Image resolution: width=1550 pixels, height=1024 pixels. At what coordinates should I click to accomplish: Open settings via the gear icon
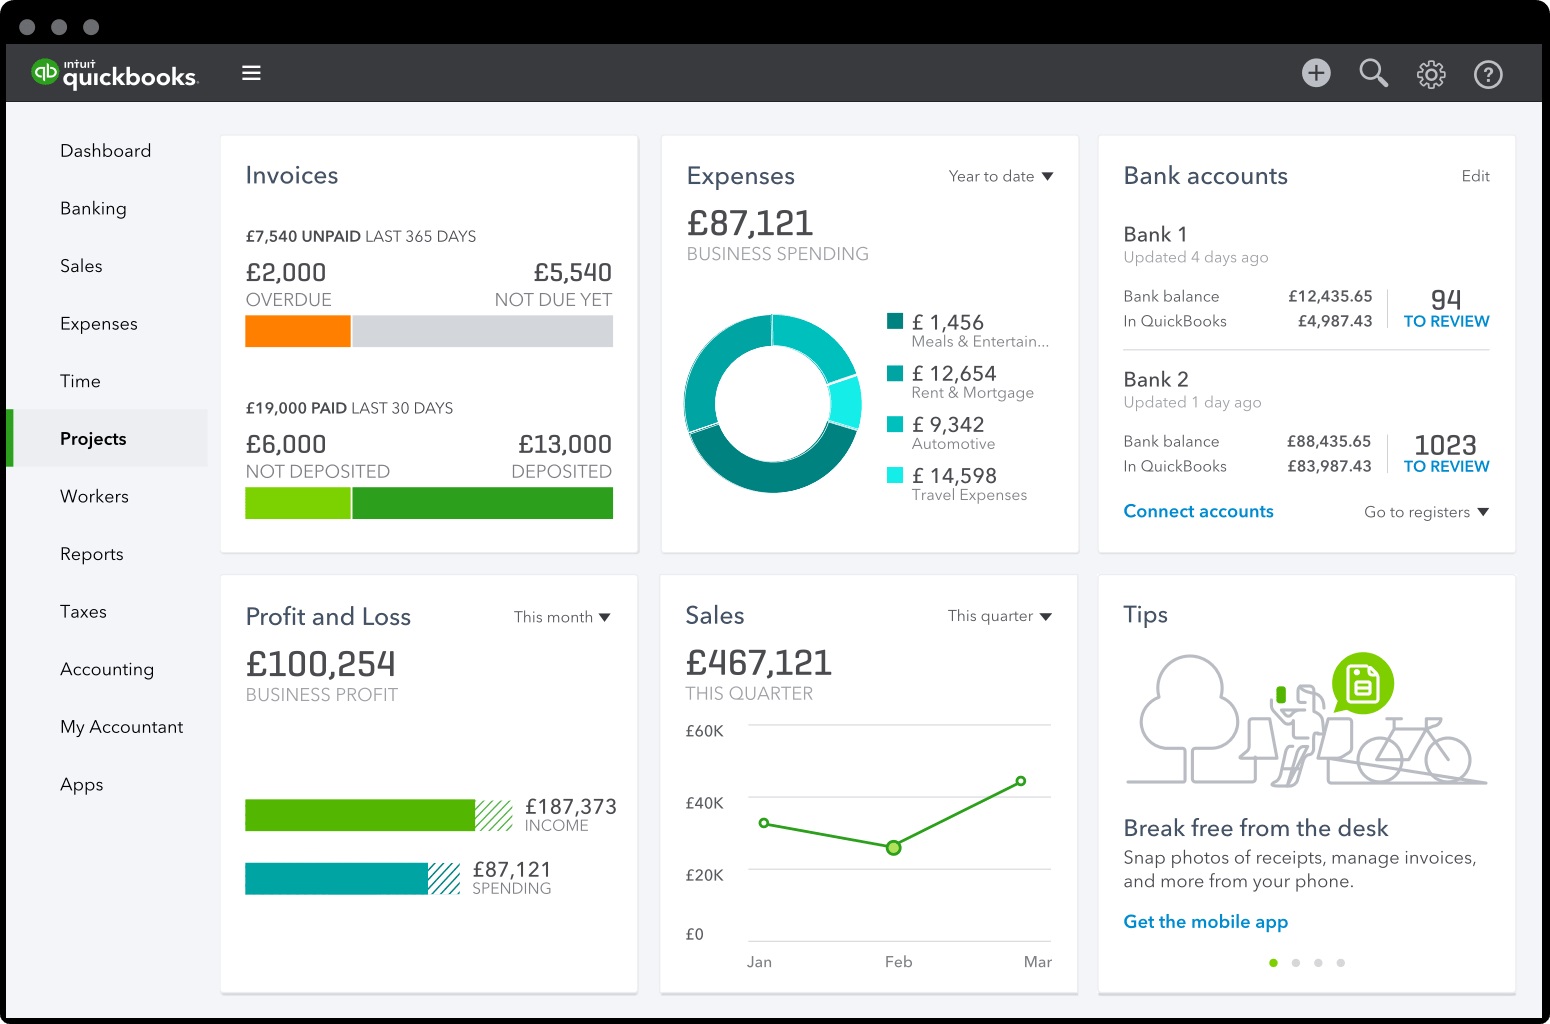pyautogui.click(x=1431, y=73)
